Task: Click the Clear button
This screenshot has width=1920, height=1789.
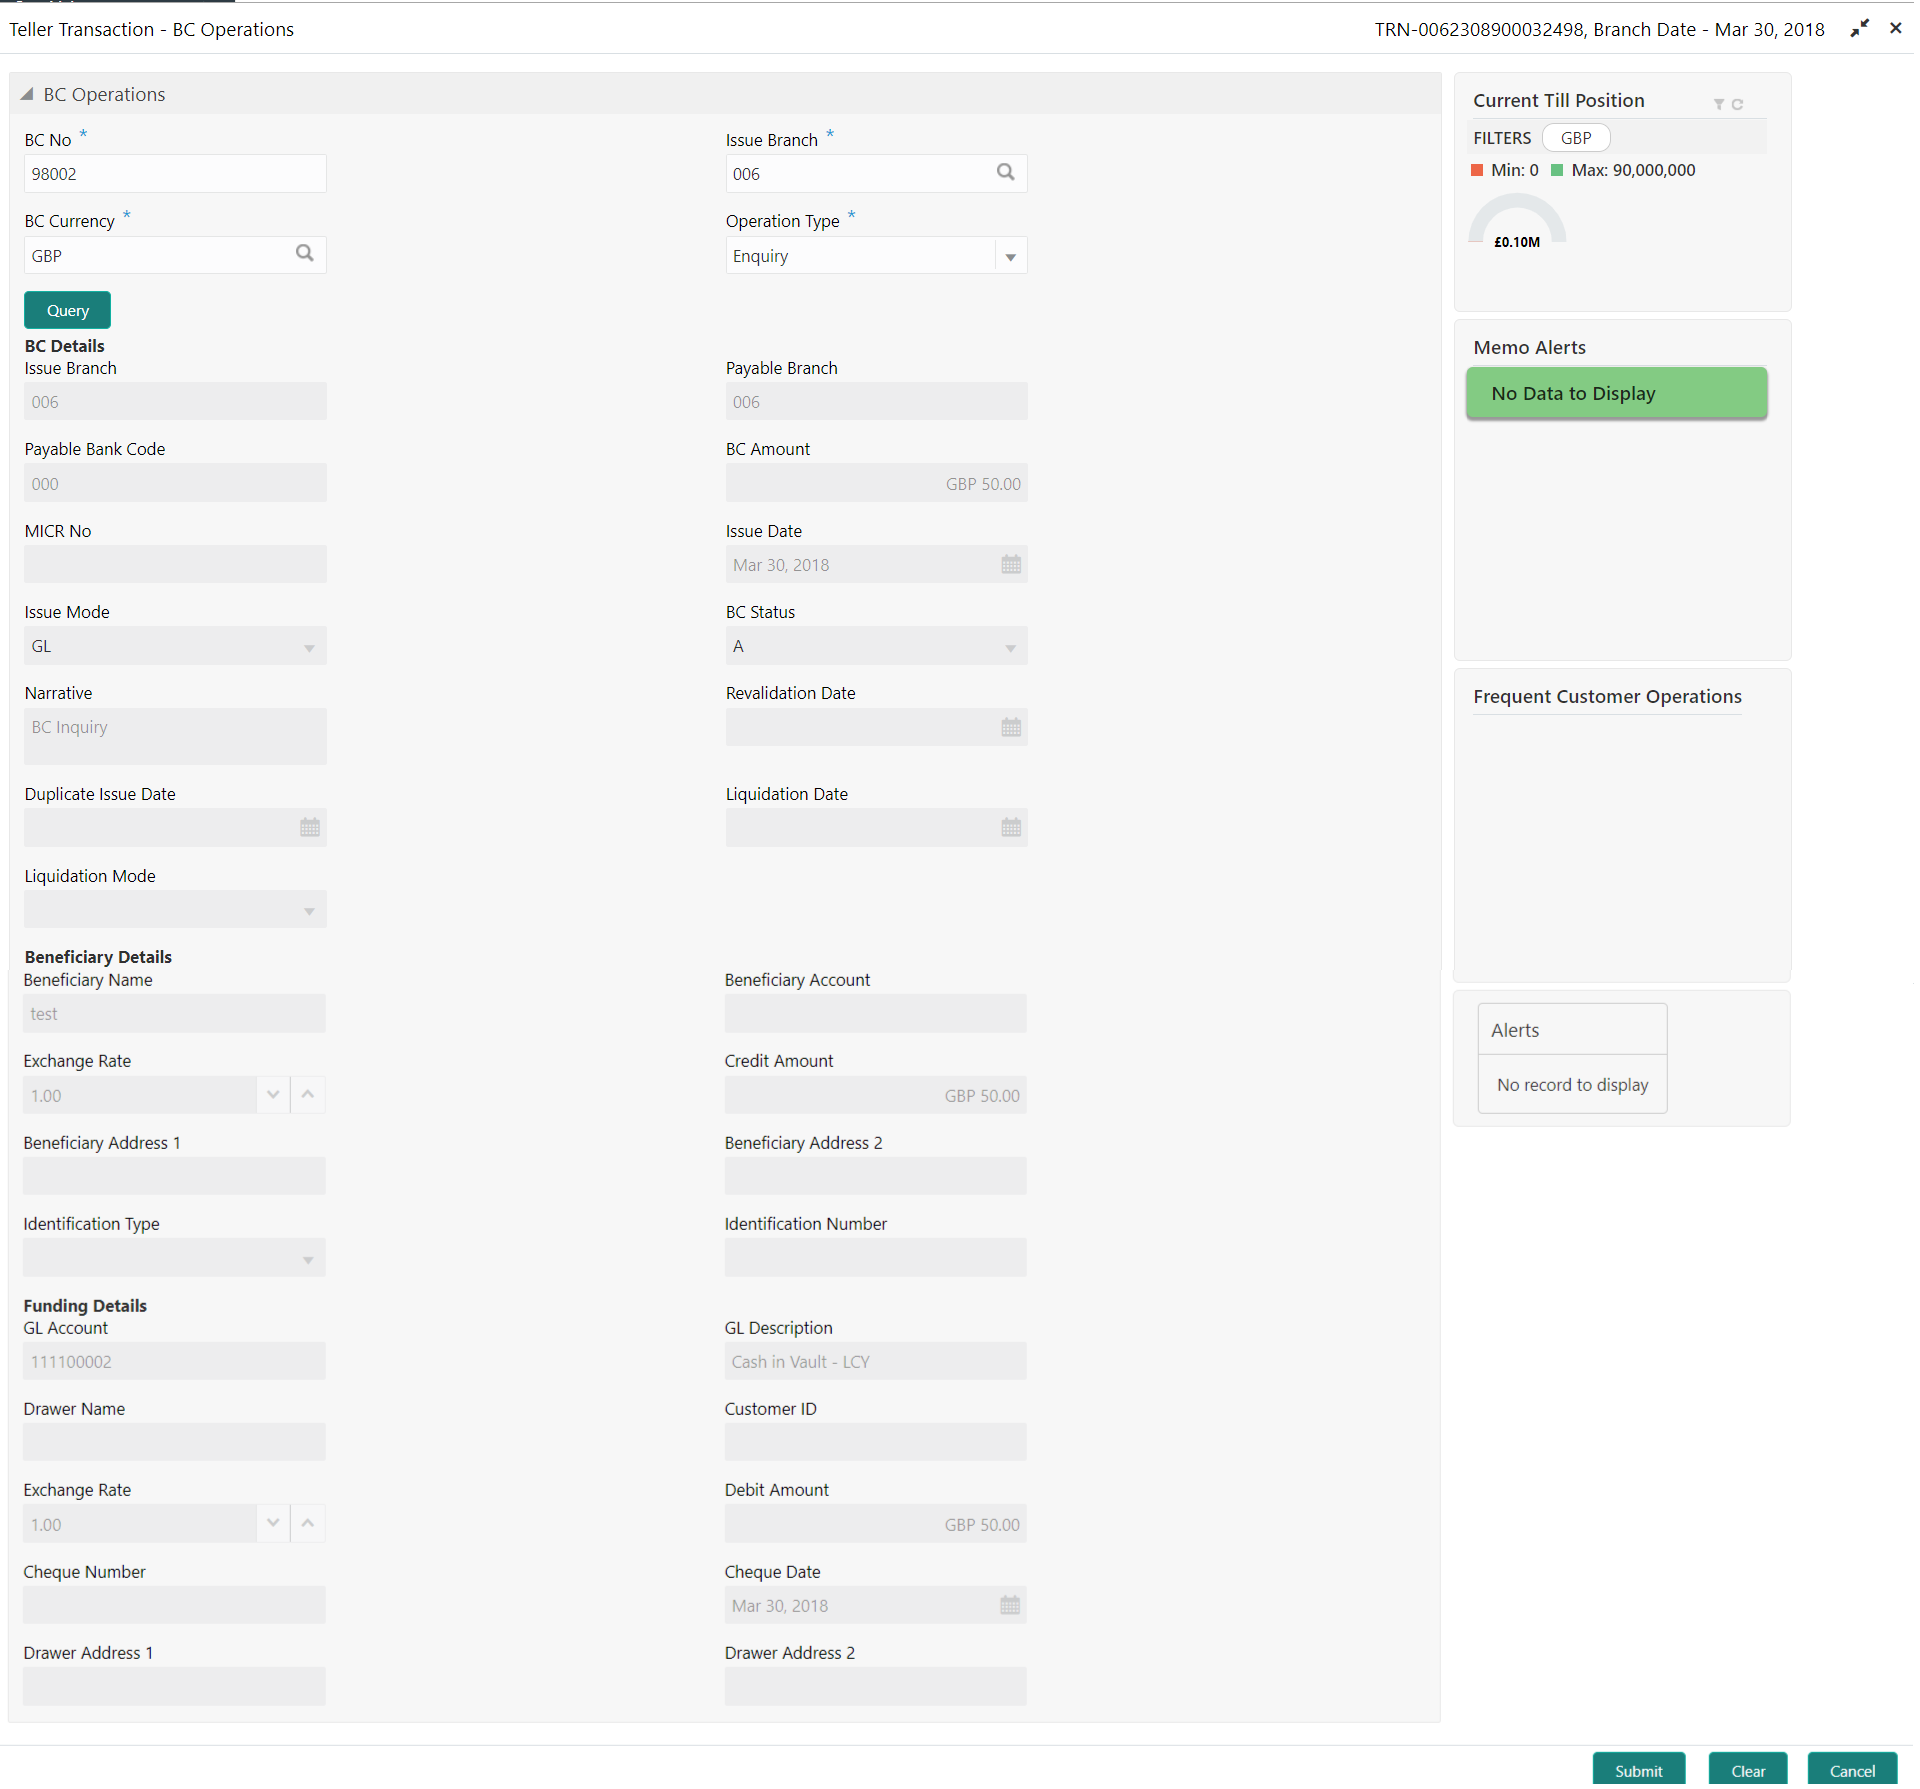Action: tap(1747, 1770)
